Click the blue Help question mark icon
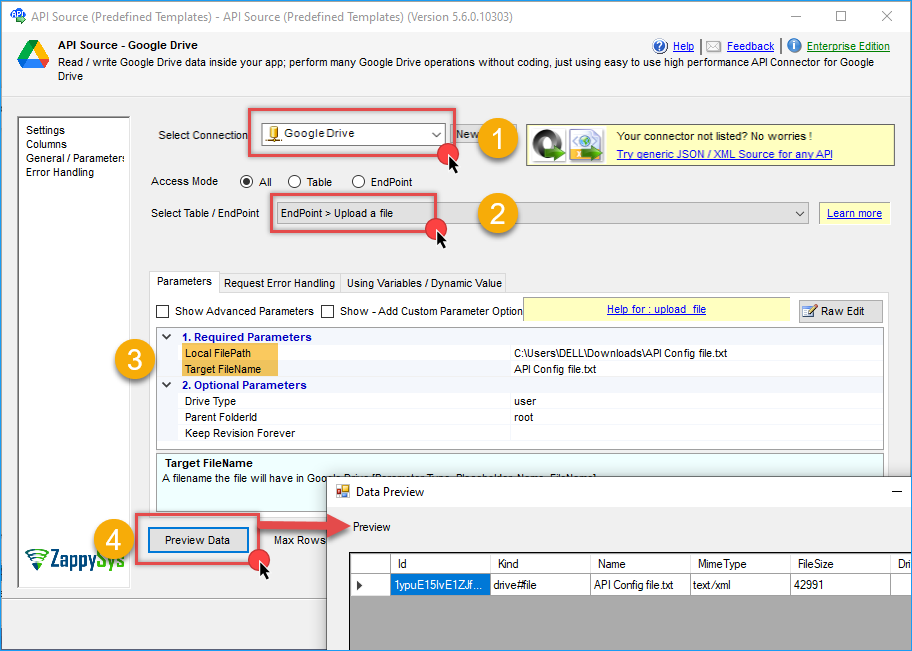 coord(660,47)
